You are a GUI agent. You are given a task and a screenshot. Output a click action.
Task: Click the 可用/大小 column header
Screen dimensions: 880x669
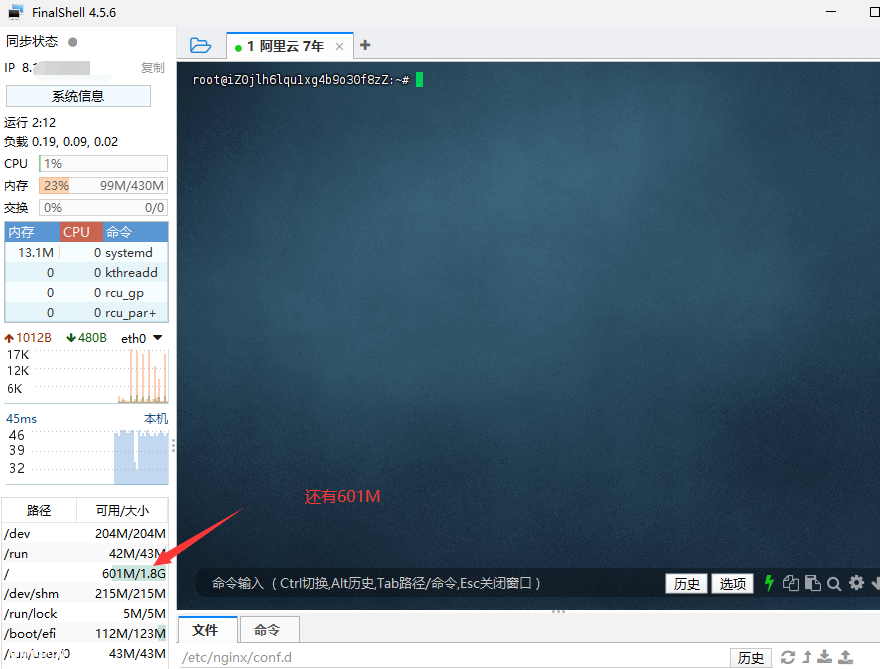pyautogui.click(x=122, y=510)
